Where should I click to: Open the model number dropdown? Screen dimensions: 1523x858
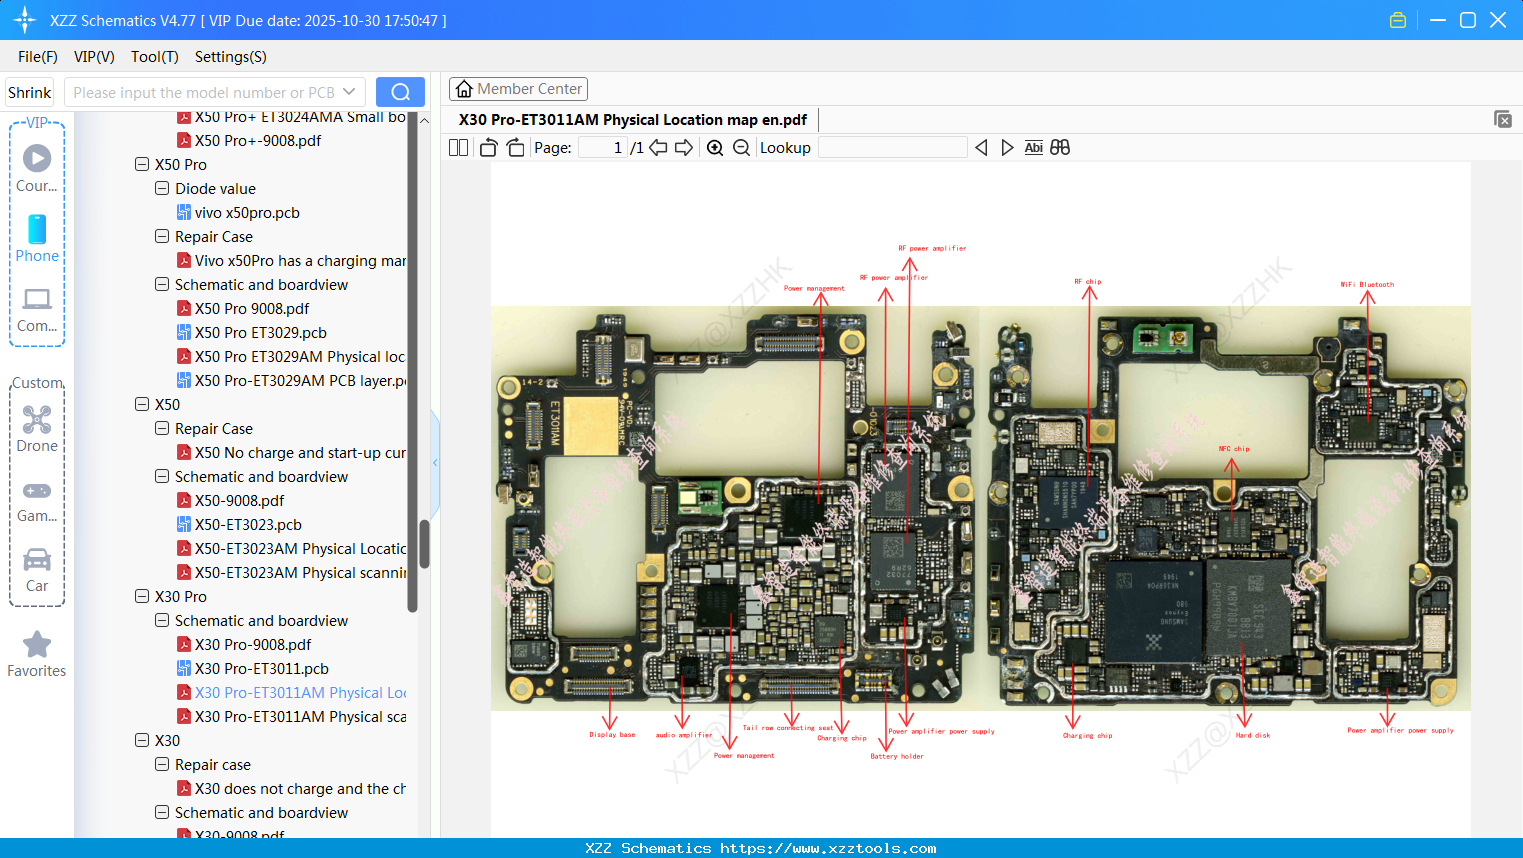tap(349, 92)
